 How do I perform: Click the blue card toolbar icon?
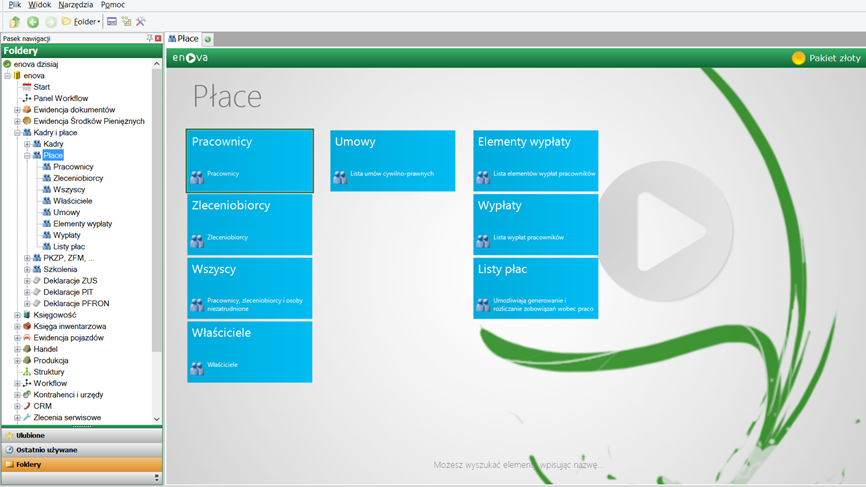pyautogui.click(x=112, y=22)
